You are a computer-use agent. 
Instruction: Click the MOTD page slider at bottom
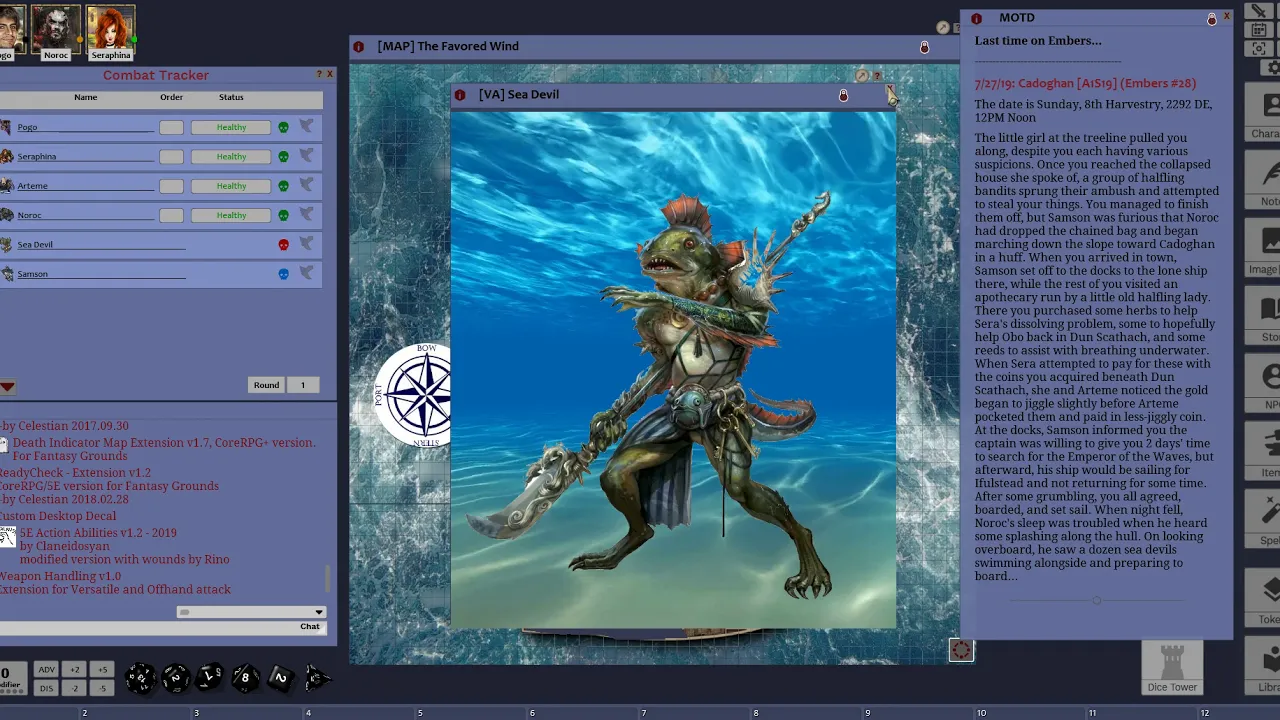[x=1097, y=601]
